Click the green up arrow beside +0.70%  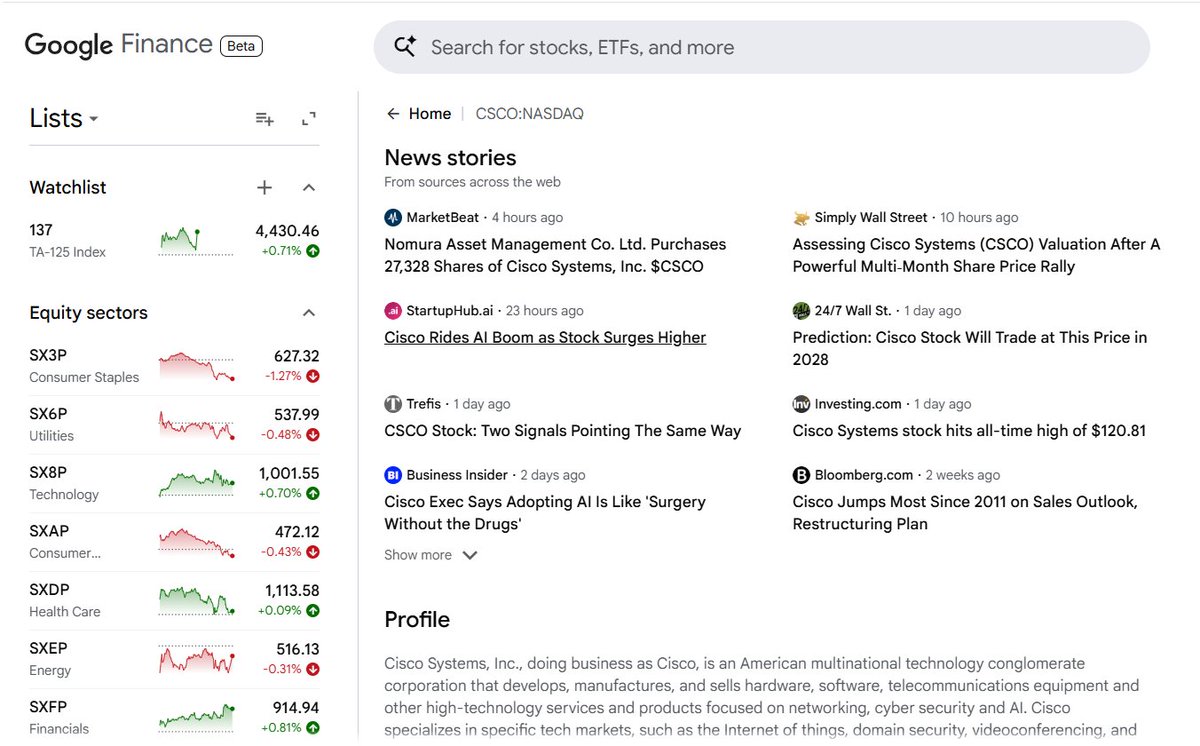coord(313,493)
